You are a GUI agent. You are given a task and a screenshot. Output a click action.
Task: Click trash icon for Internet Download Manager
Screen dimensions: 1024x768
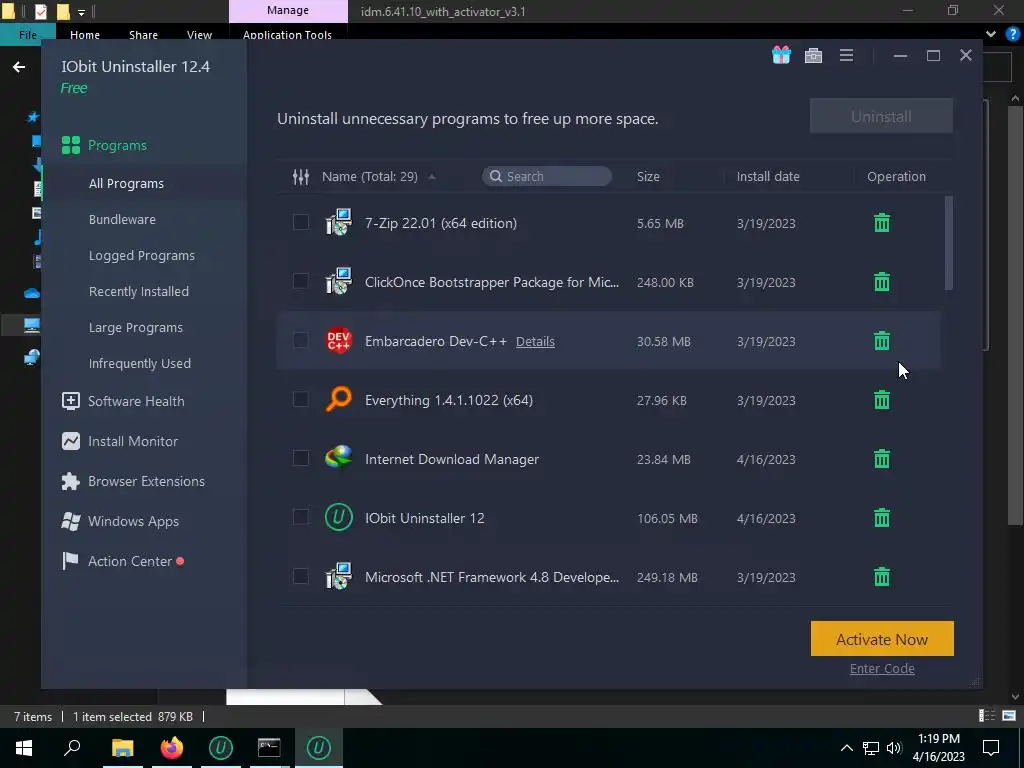(882, 459)
